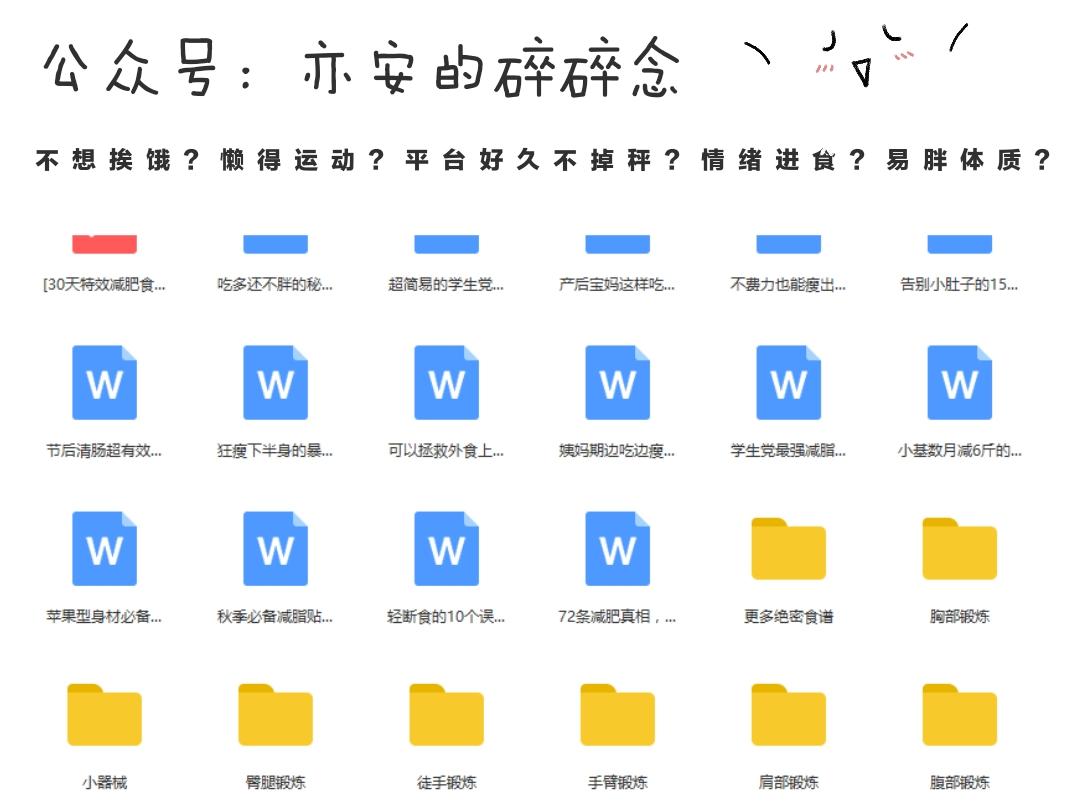
Task: Select the Word document 轻断食的10个误...
Action: pyautogui.click(x=446, y=548)
